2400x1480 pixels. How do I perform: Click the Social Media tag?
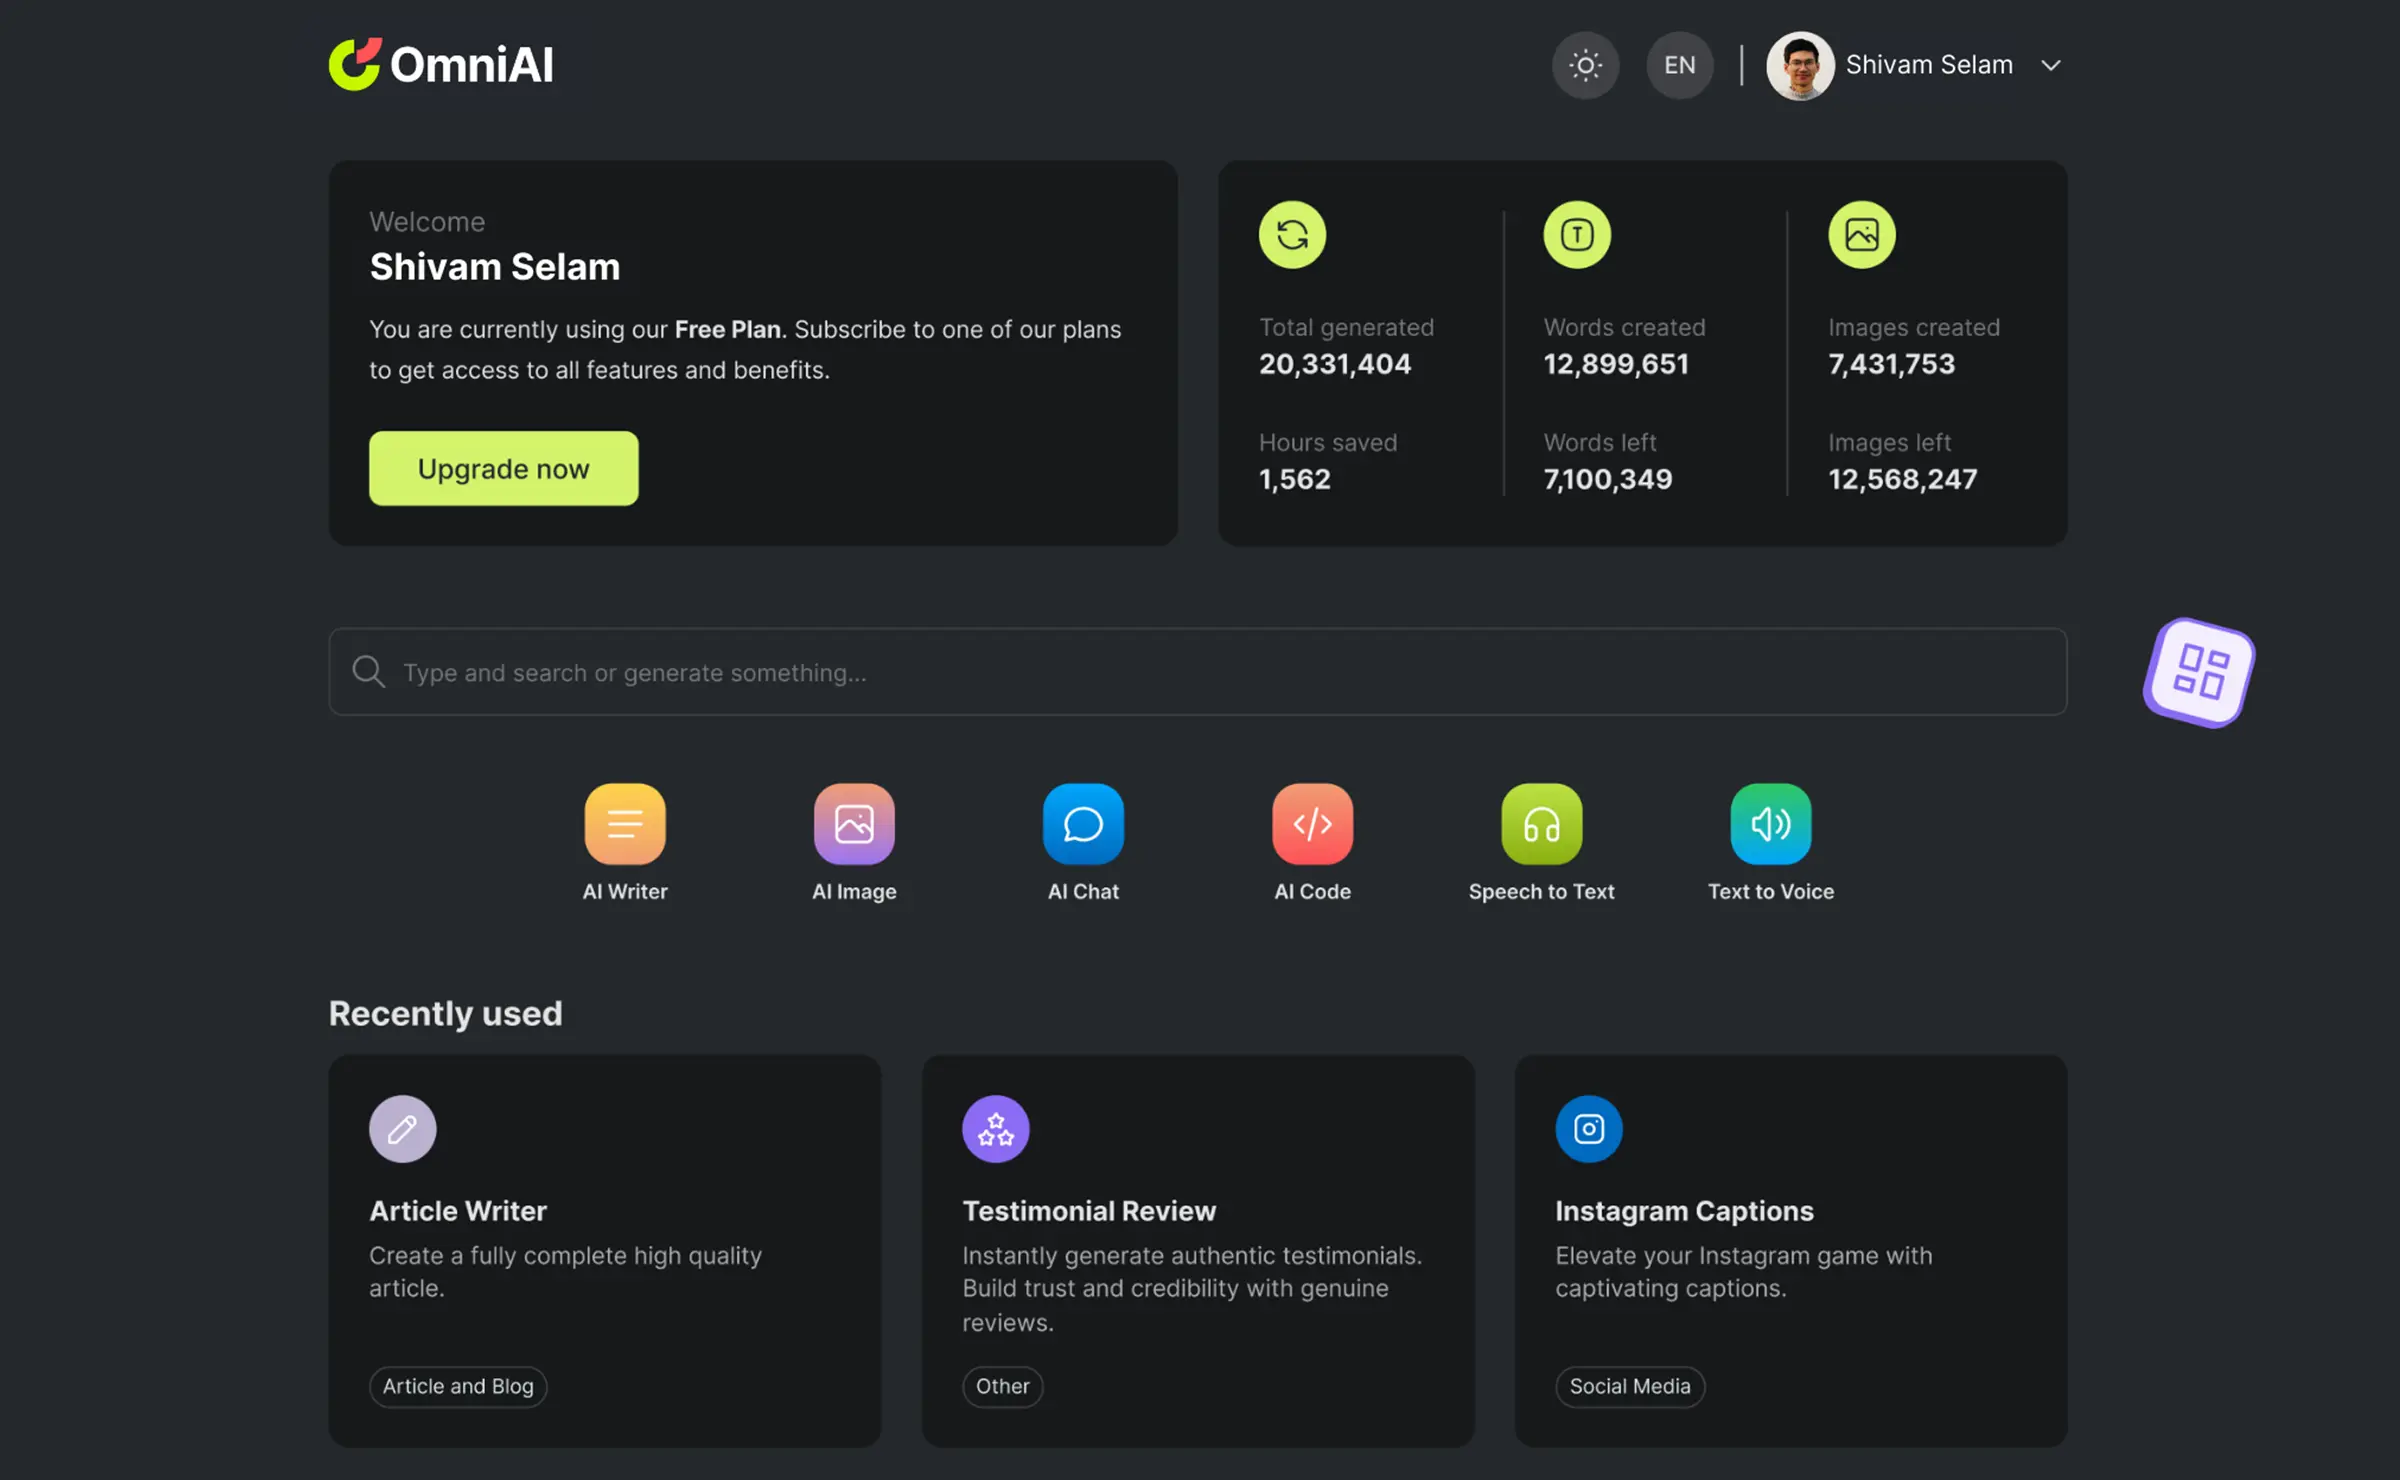tap(1630, 1386)
